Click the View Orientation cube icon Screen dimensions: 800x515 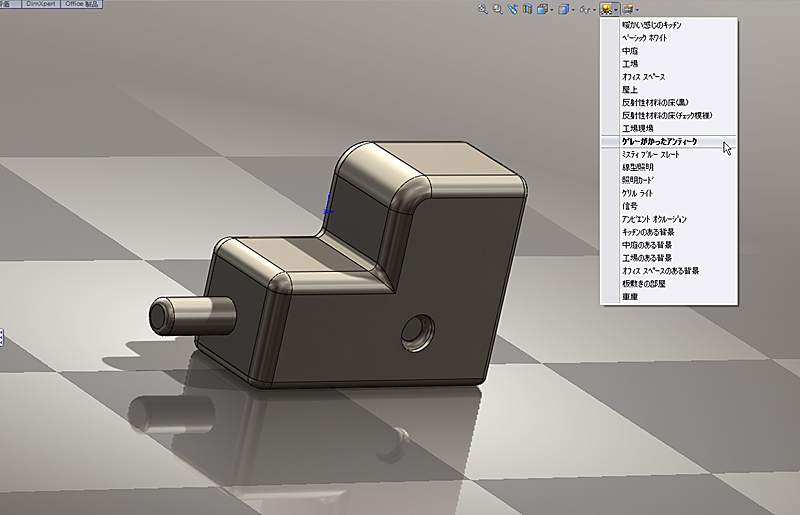coord(541,9)
